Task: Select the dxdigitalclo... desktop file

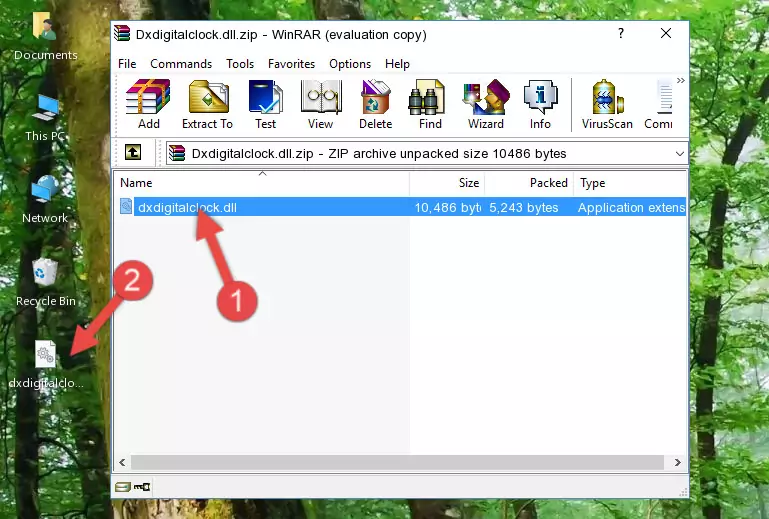Action: 46,365
